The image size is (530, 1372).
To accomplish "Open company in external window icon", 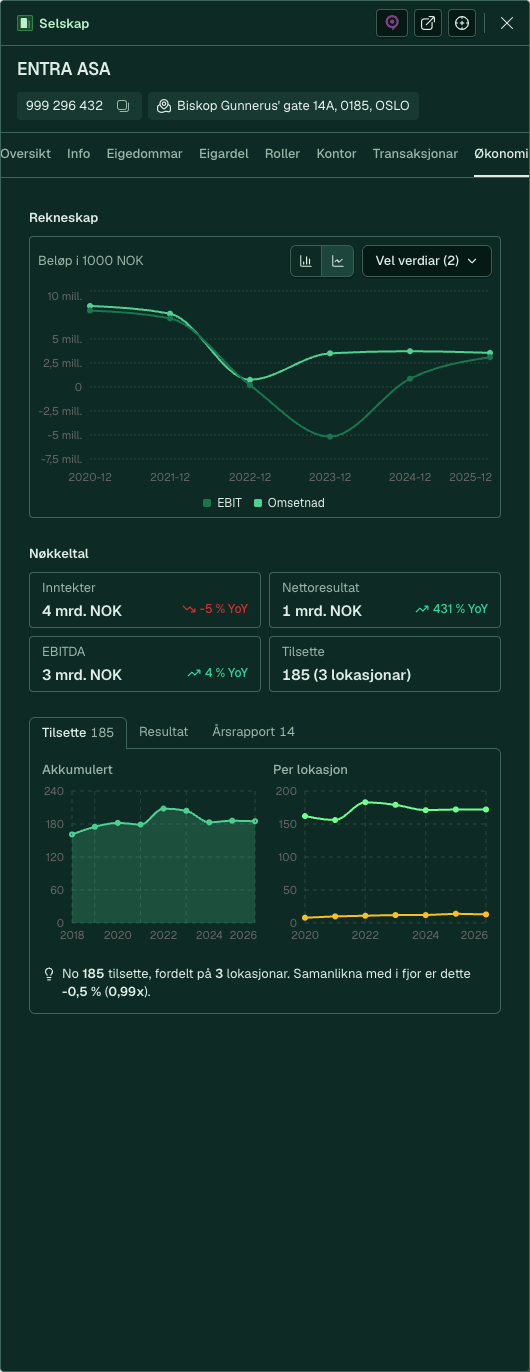I will coord(428,23).
